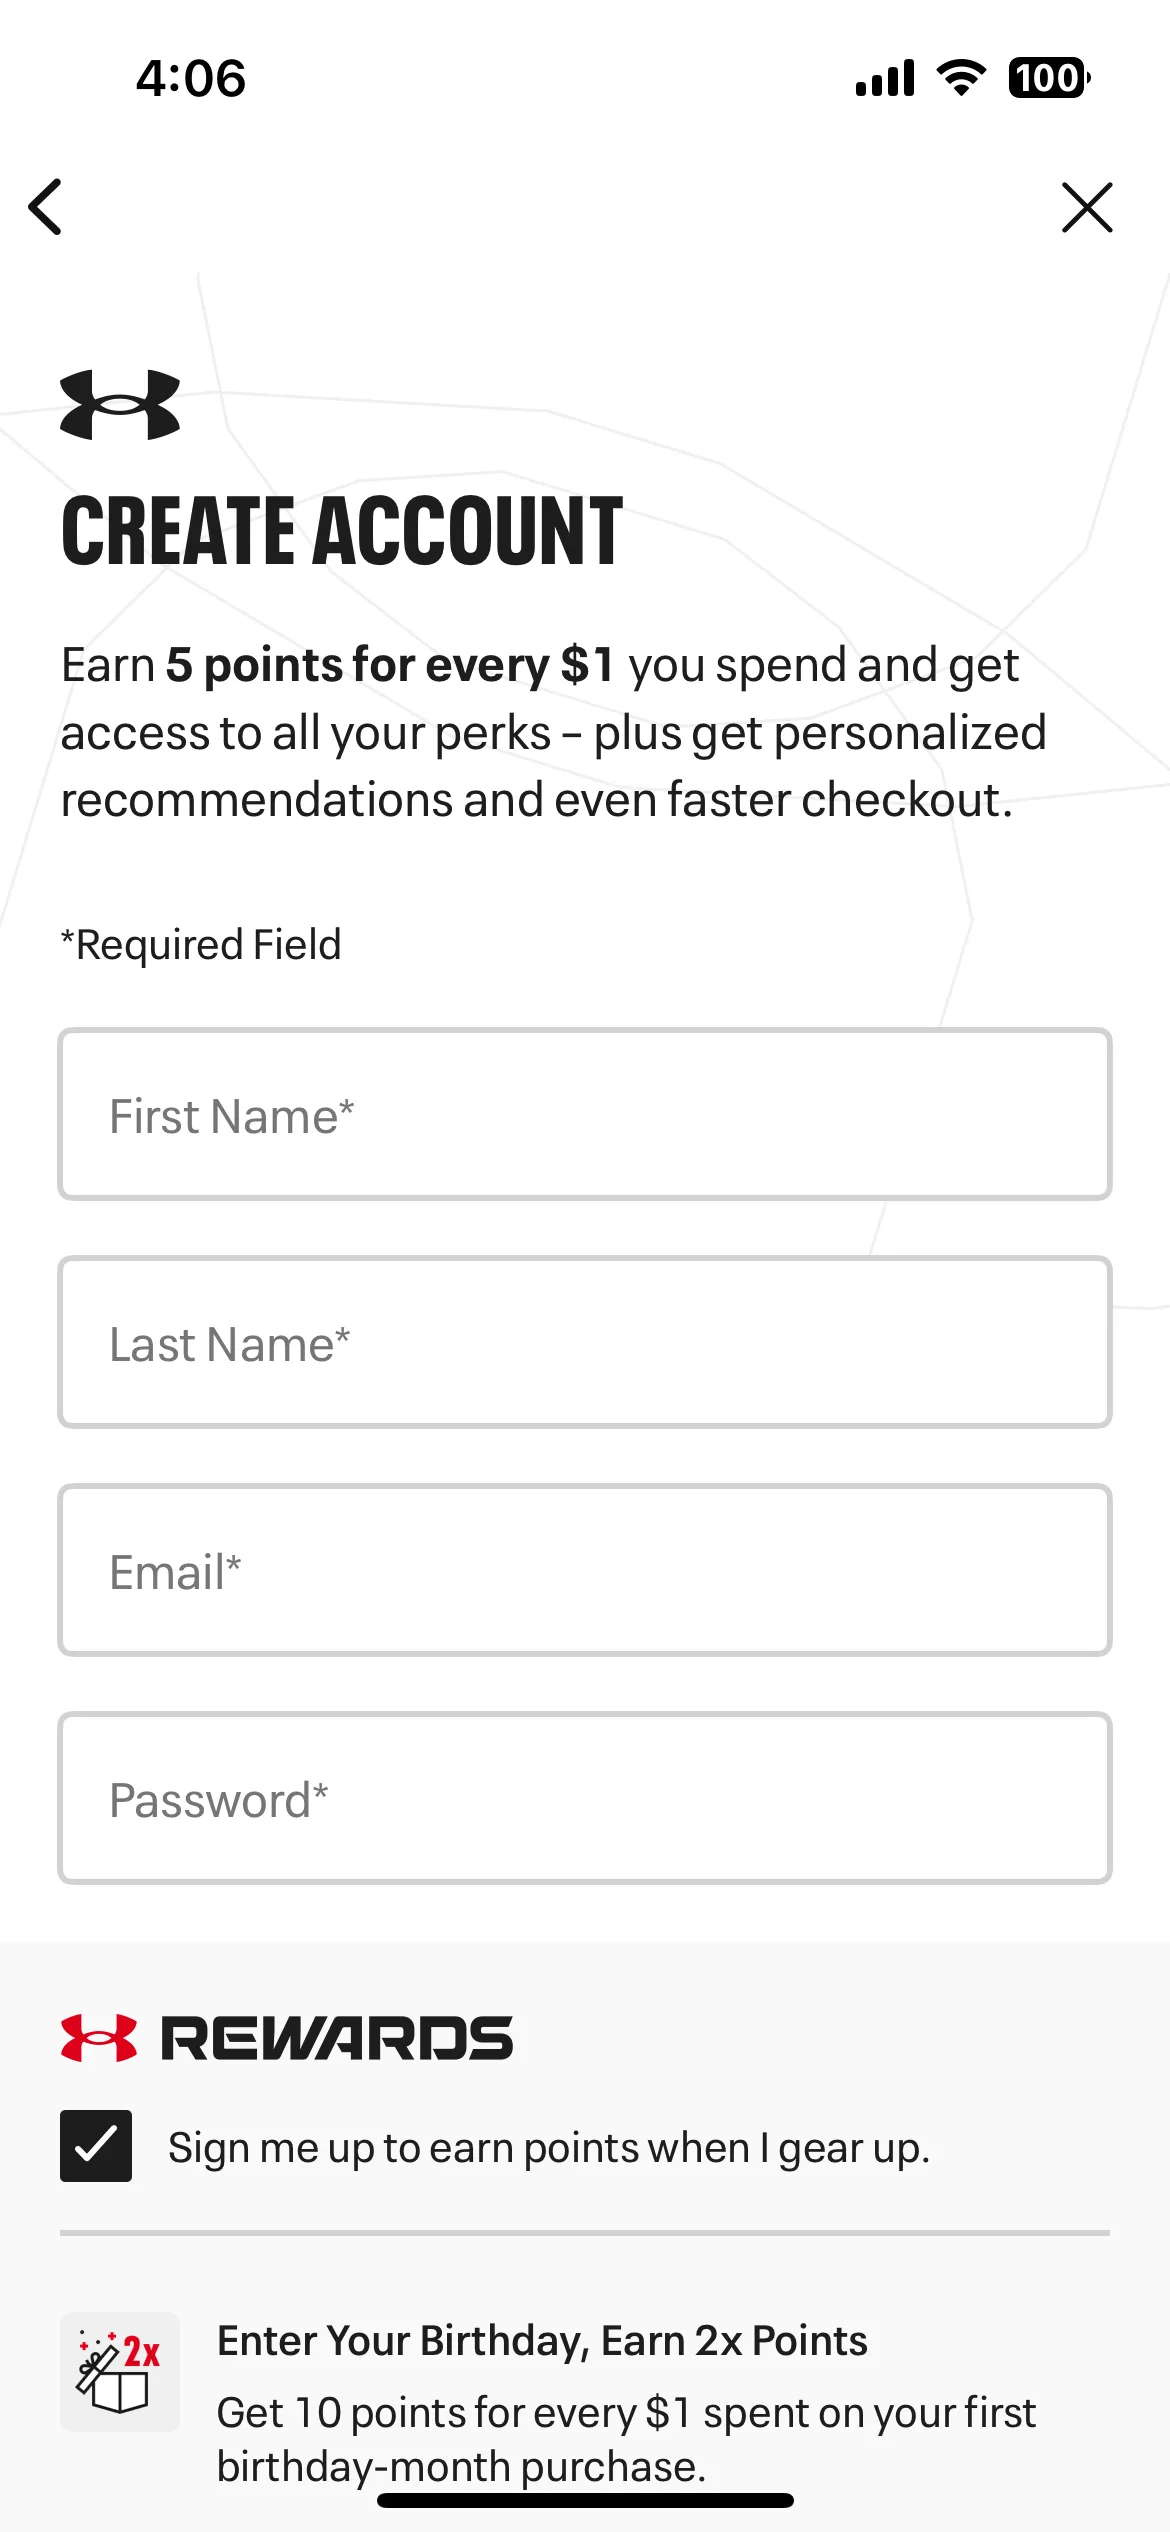
Task: Tap the 2x birthday gift icon
Action: (120, 2371)
